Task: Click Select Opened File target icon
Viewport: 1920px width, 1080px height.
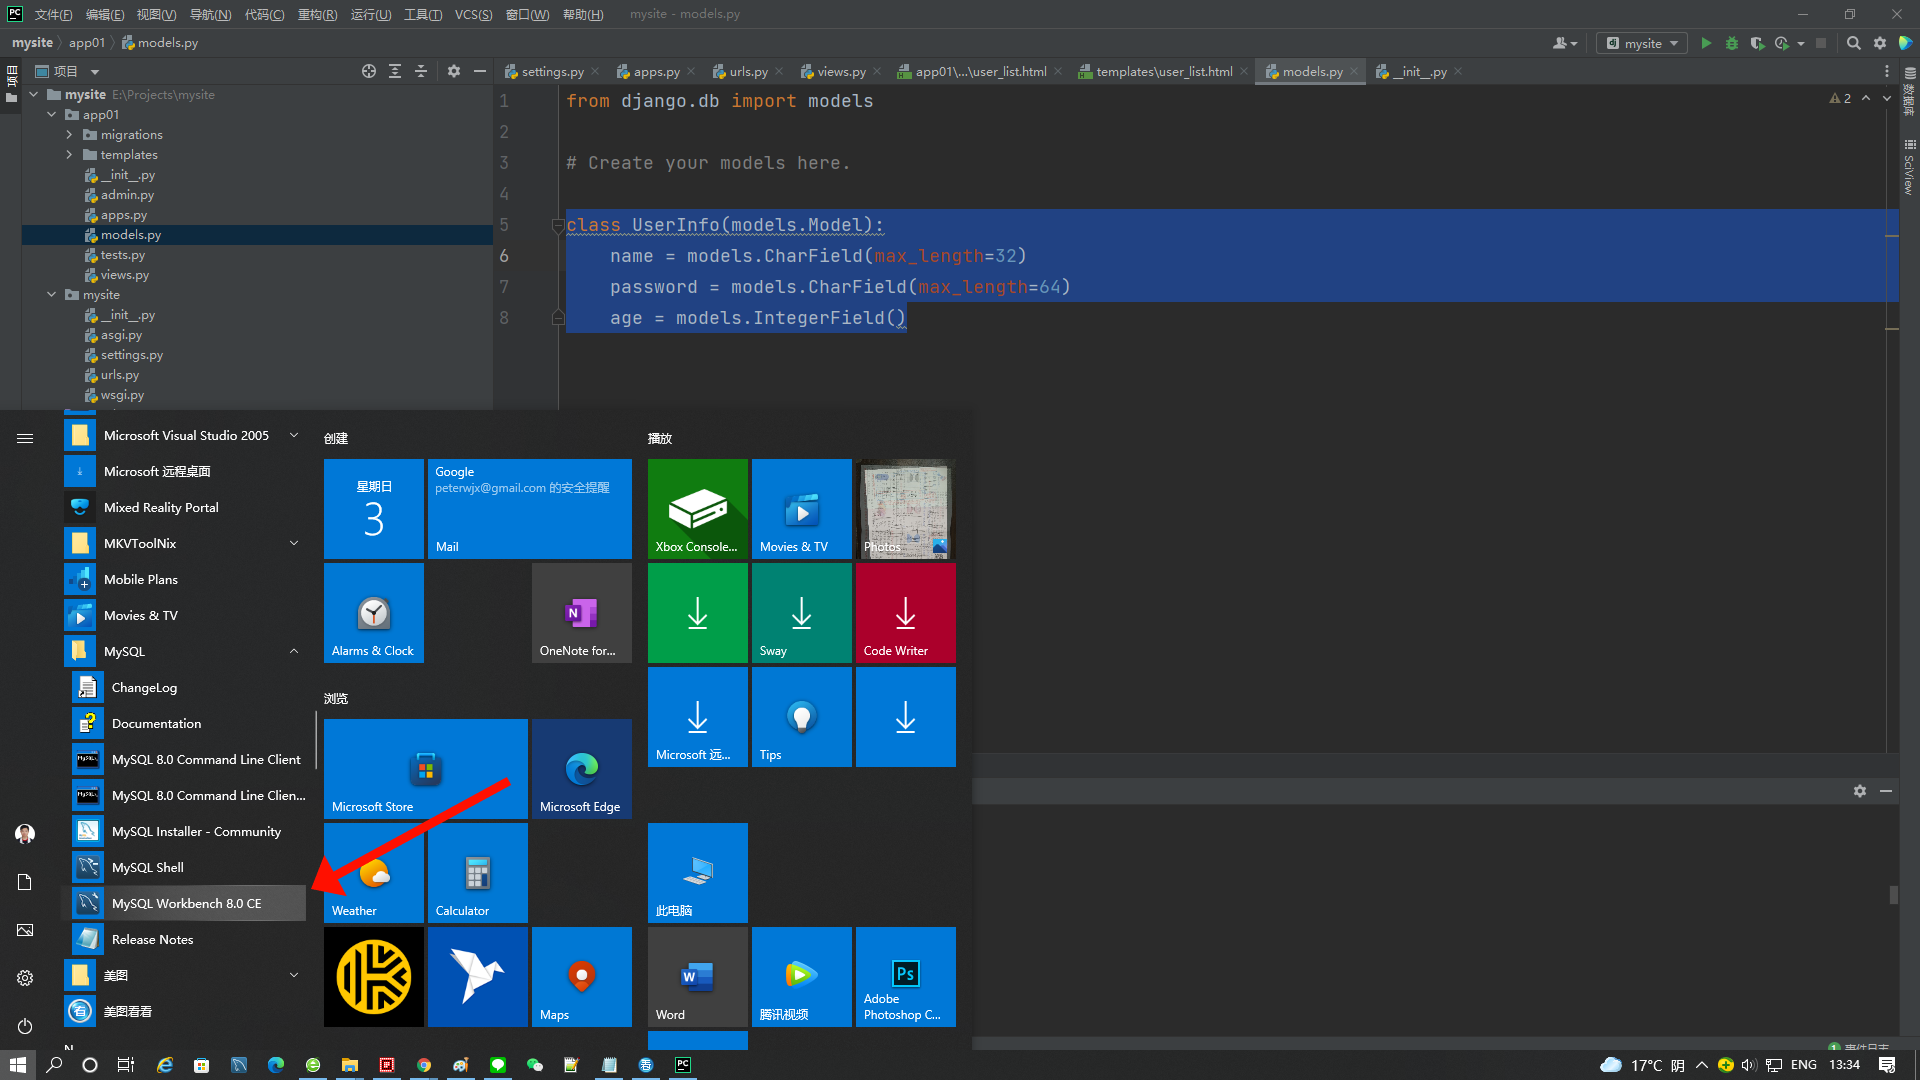Action: coord(369,71)
